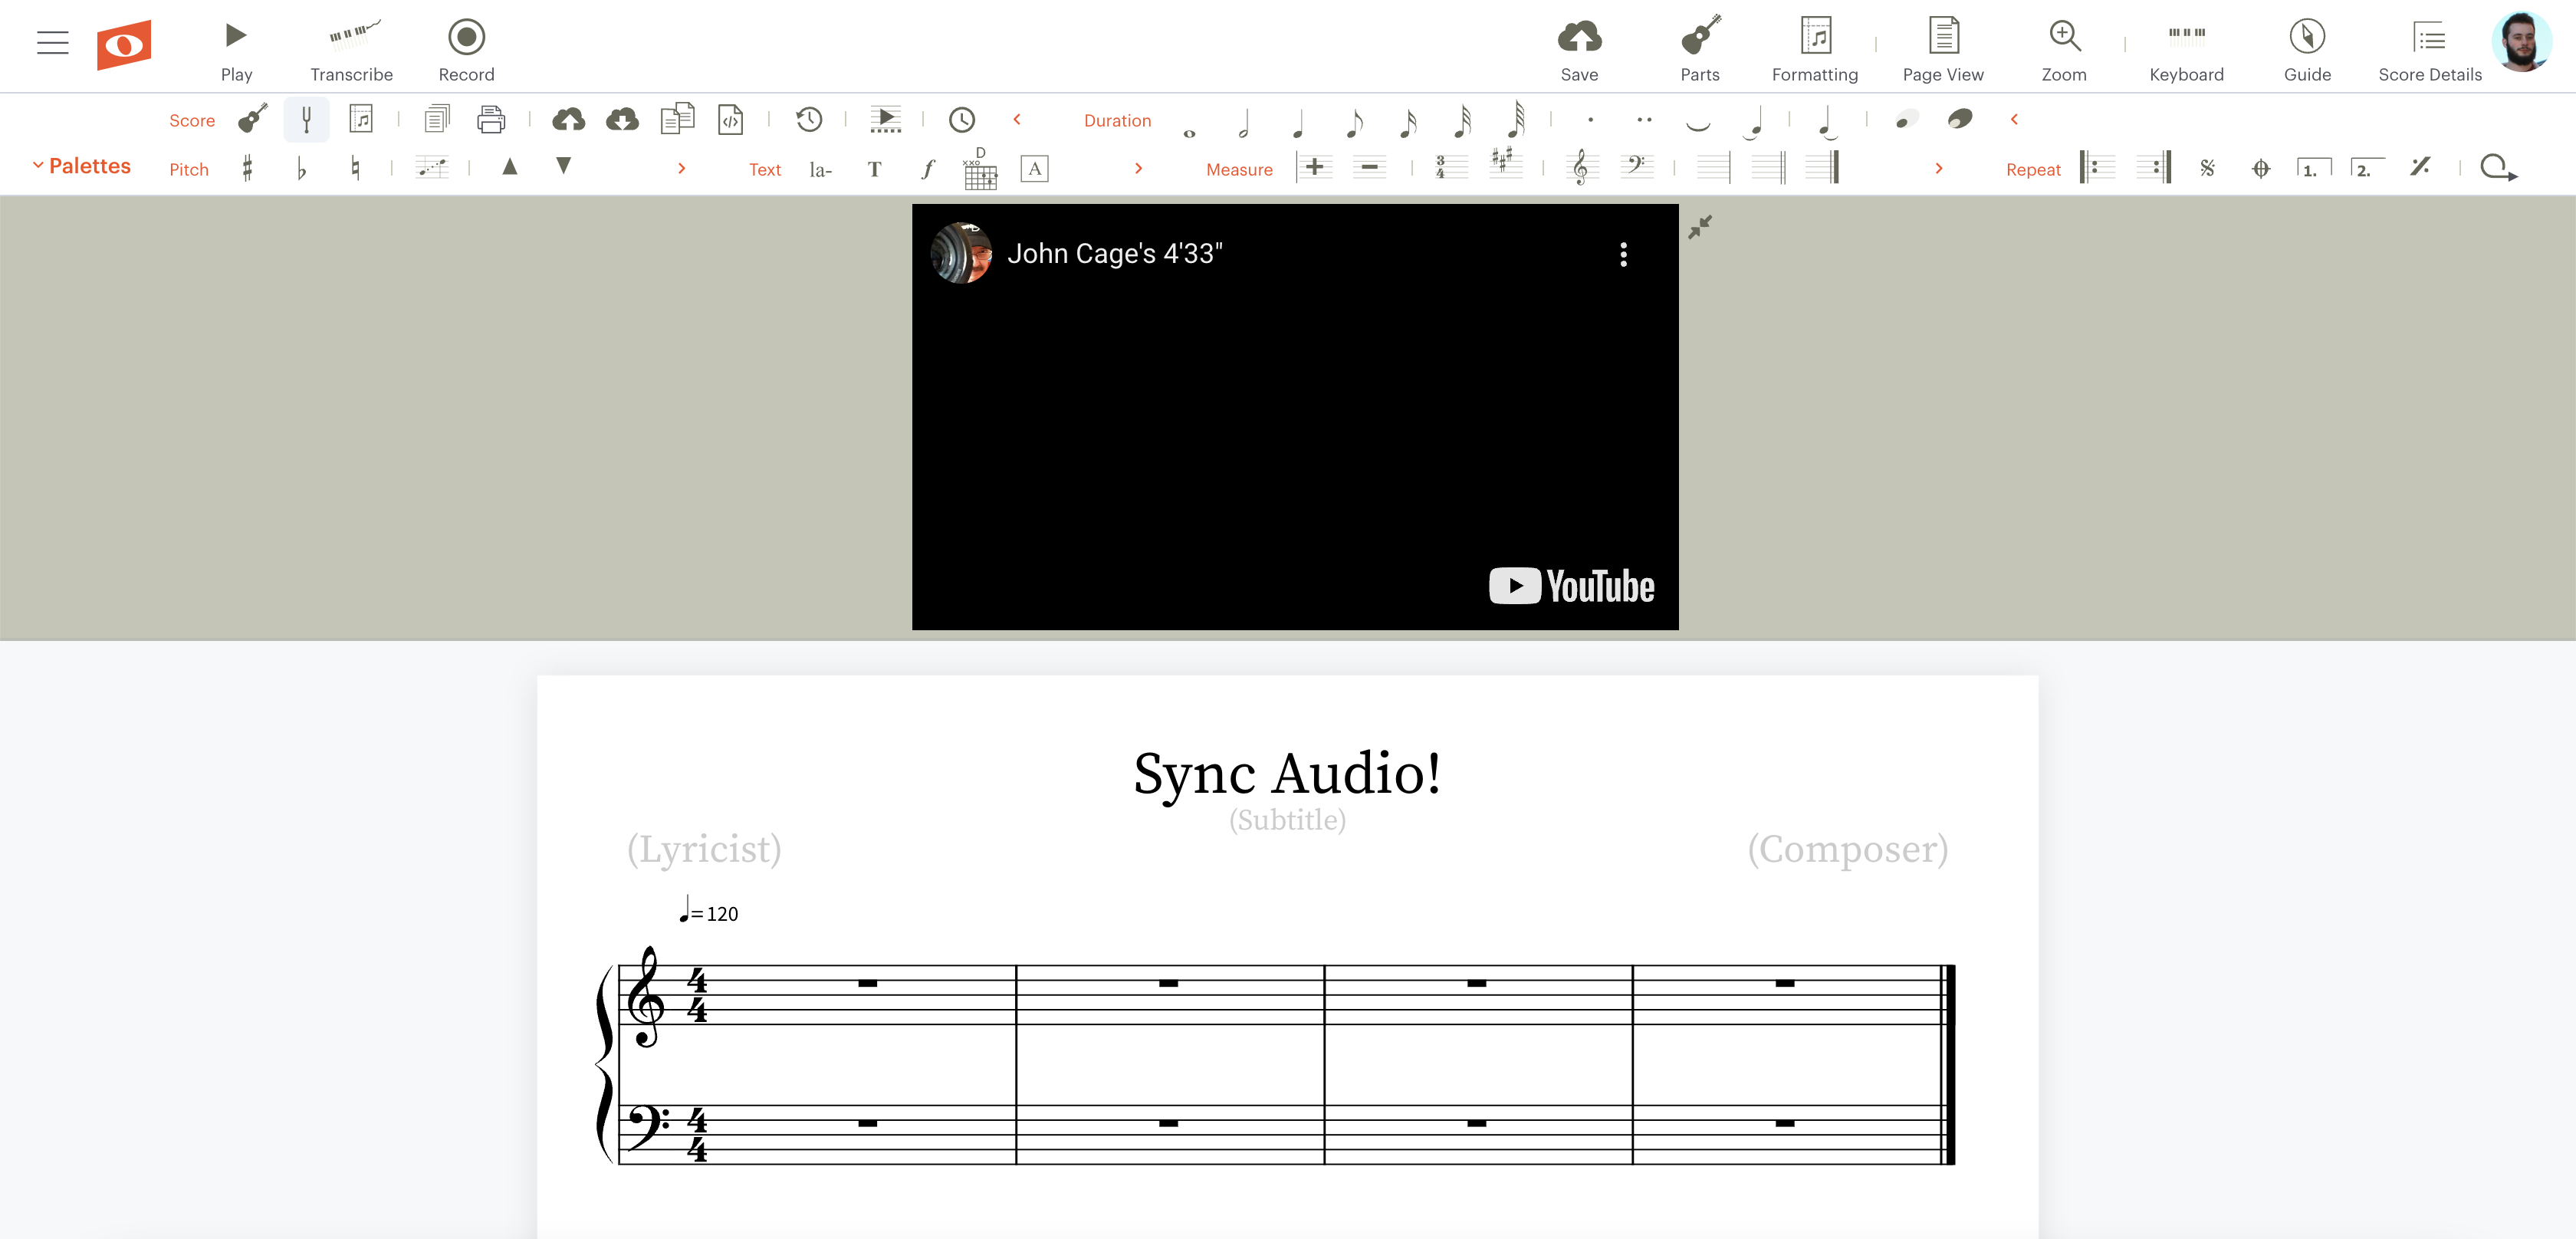Save the score to cloud
This screenshot has width=2576, height=1239.
click(x=1579, y=50)
